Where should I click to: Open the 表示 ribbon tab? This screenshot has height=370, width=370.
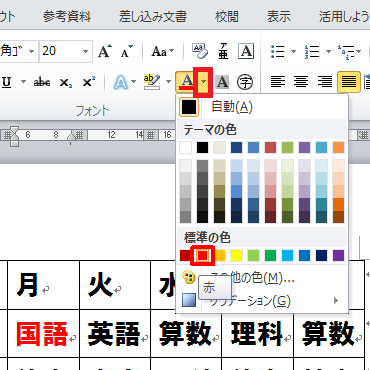(279, 17)
